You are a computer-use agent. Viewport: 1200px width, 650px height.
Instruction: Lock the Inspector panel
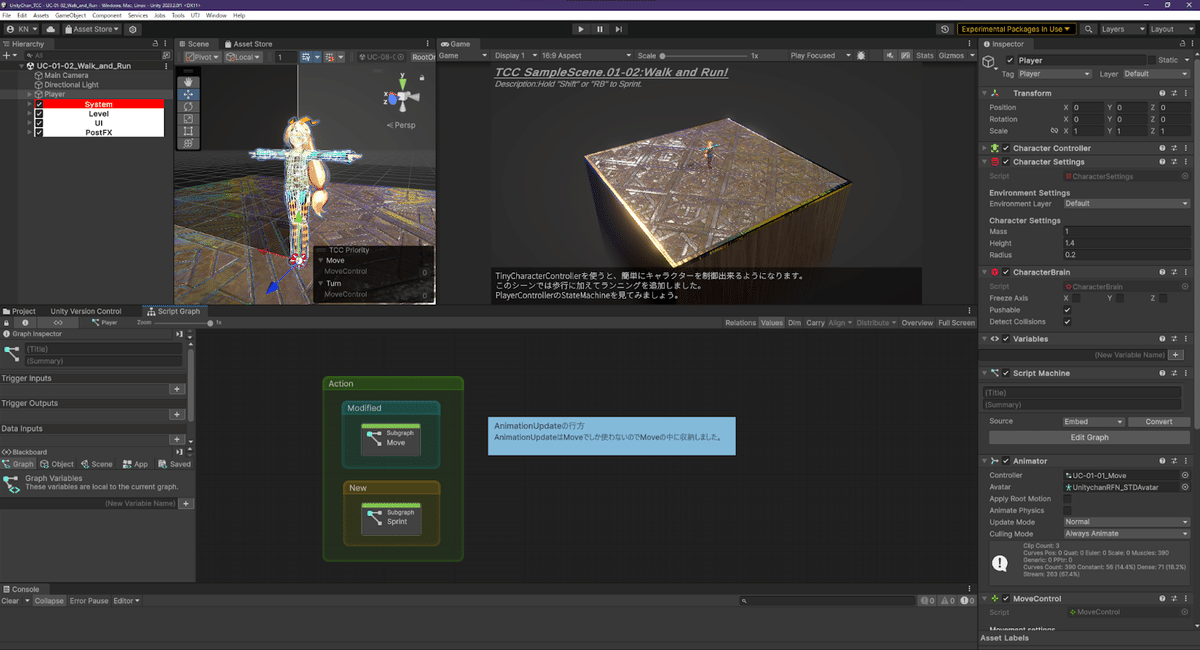click(1181, 44)
